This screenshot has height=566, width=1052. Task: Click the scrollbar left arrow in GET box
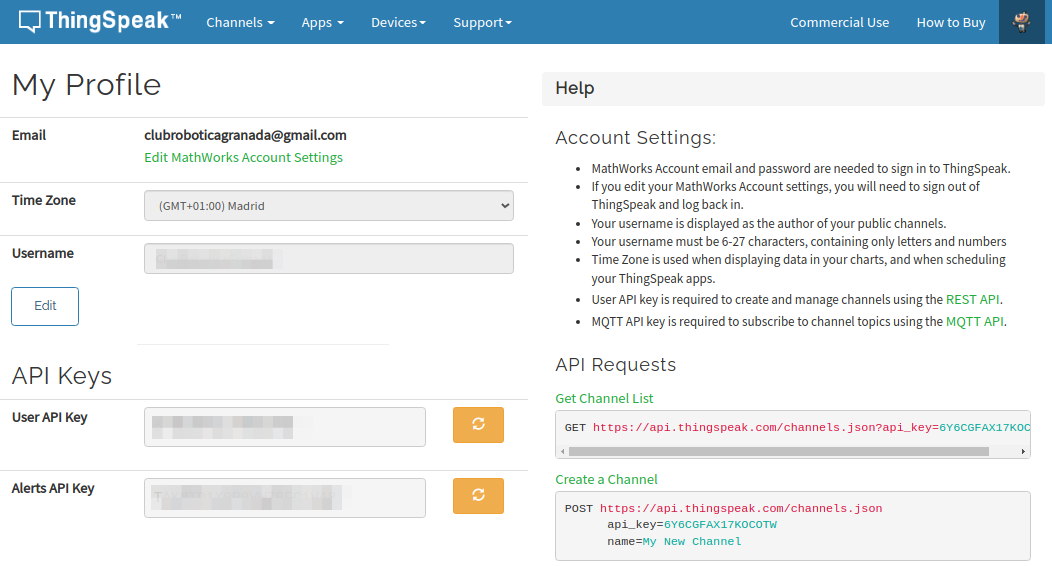pyautogui.click(x=562, y=451)
